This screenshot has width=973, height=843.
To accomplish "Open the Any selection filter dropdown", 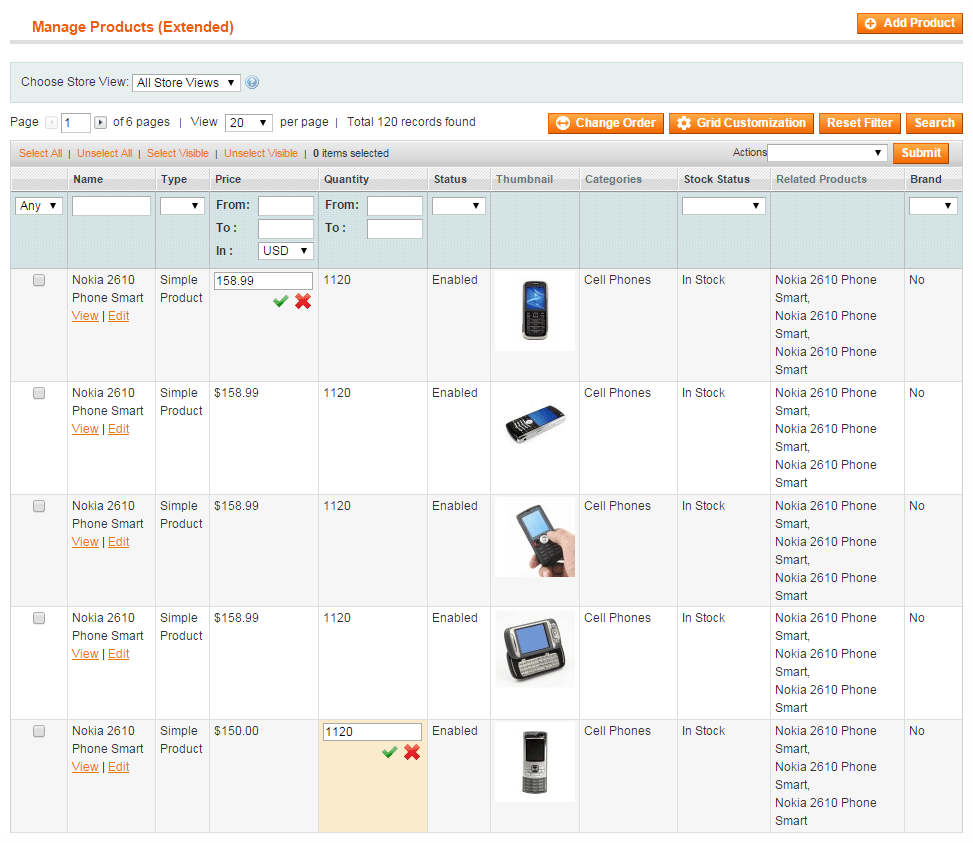I will tap(38, 206).
